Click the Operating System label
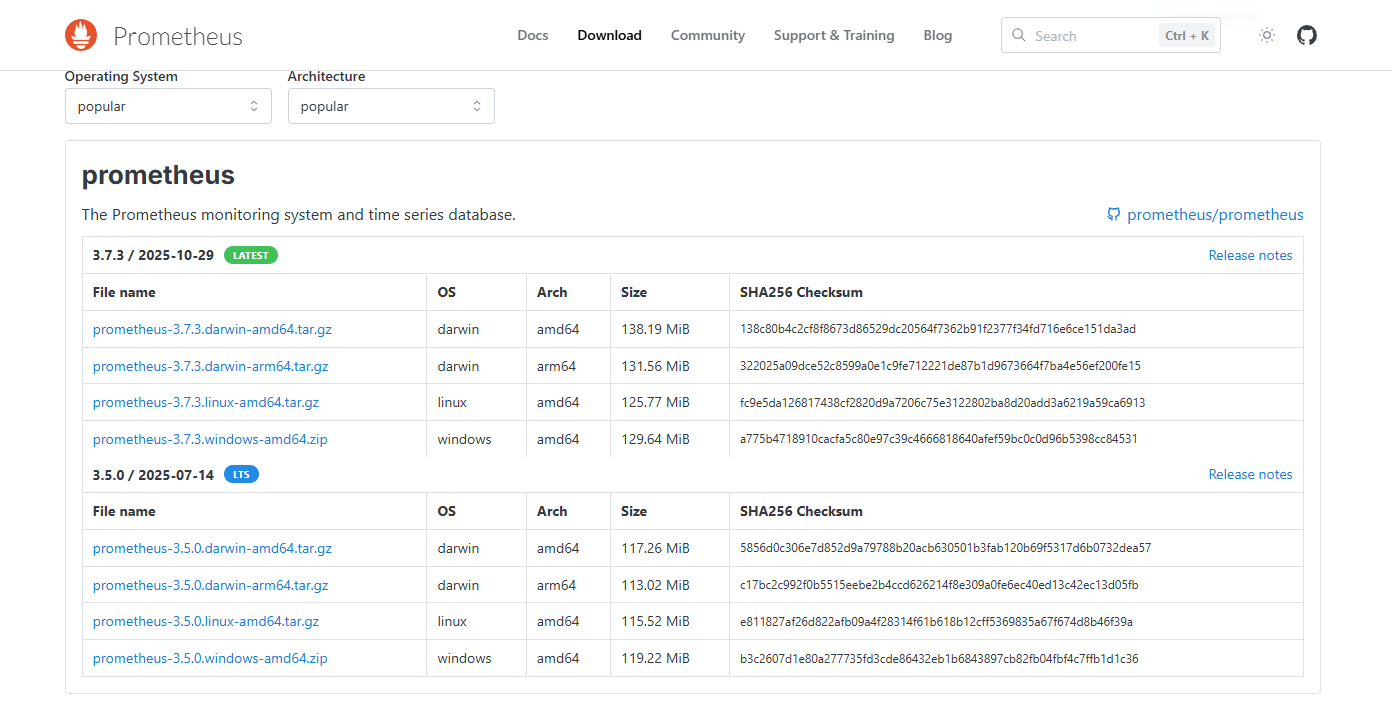Viewport: 1392px width, 702px height. click(x=121, y=76)
